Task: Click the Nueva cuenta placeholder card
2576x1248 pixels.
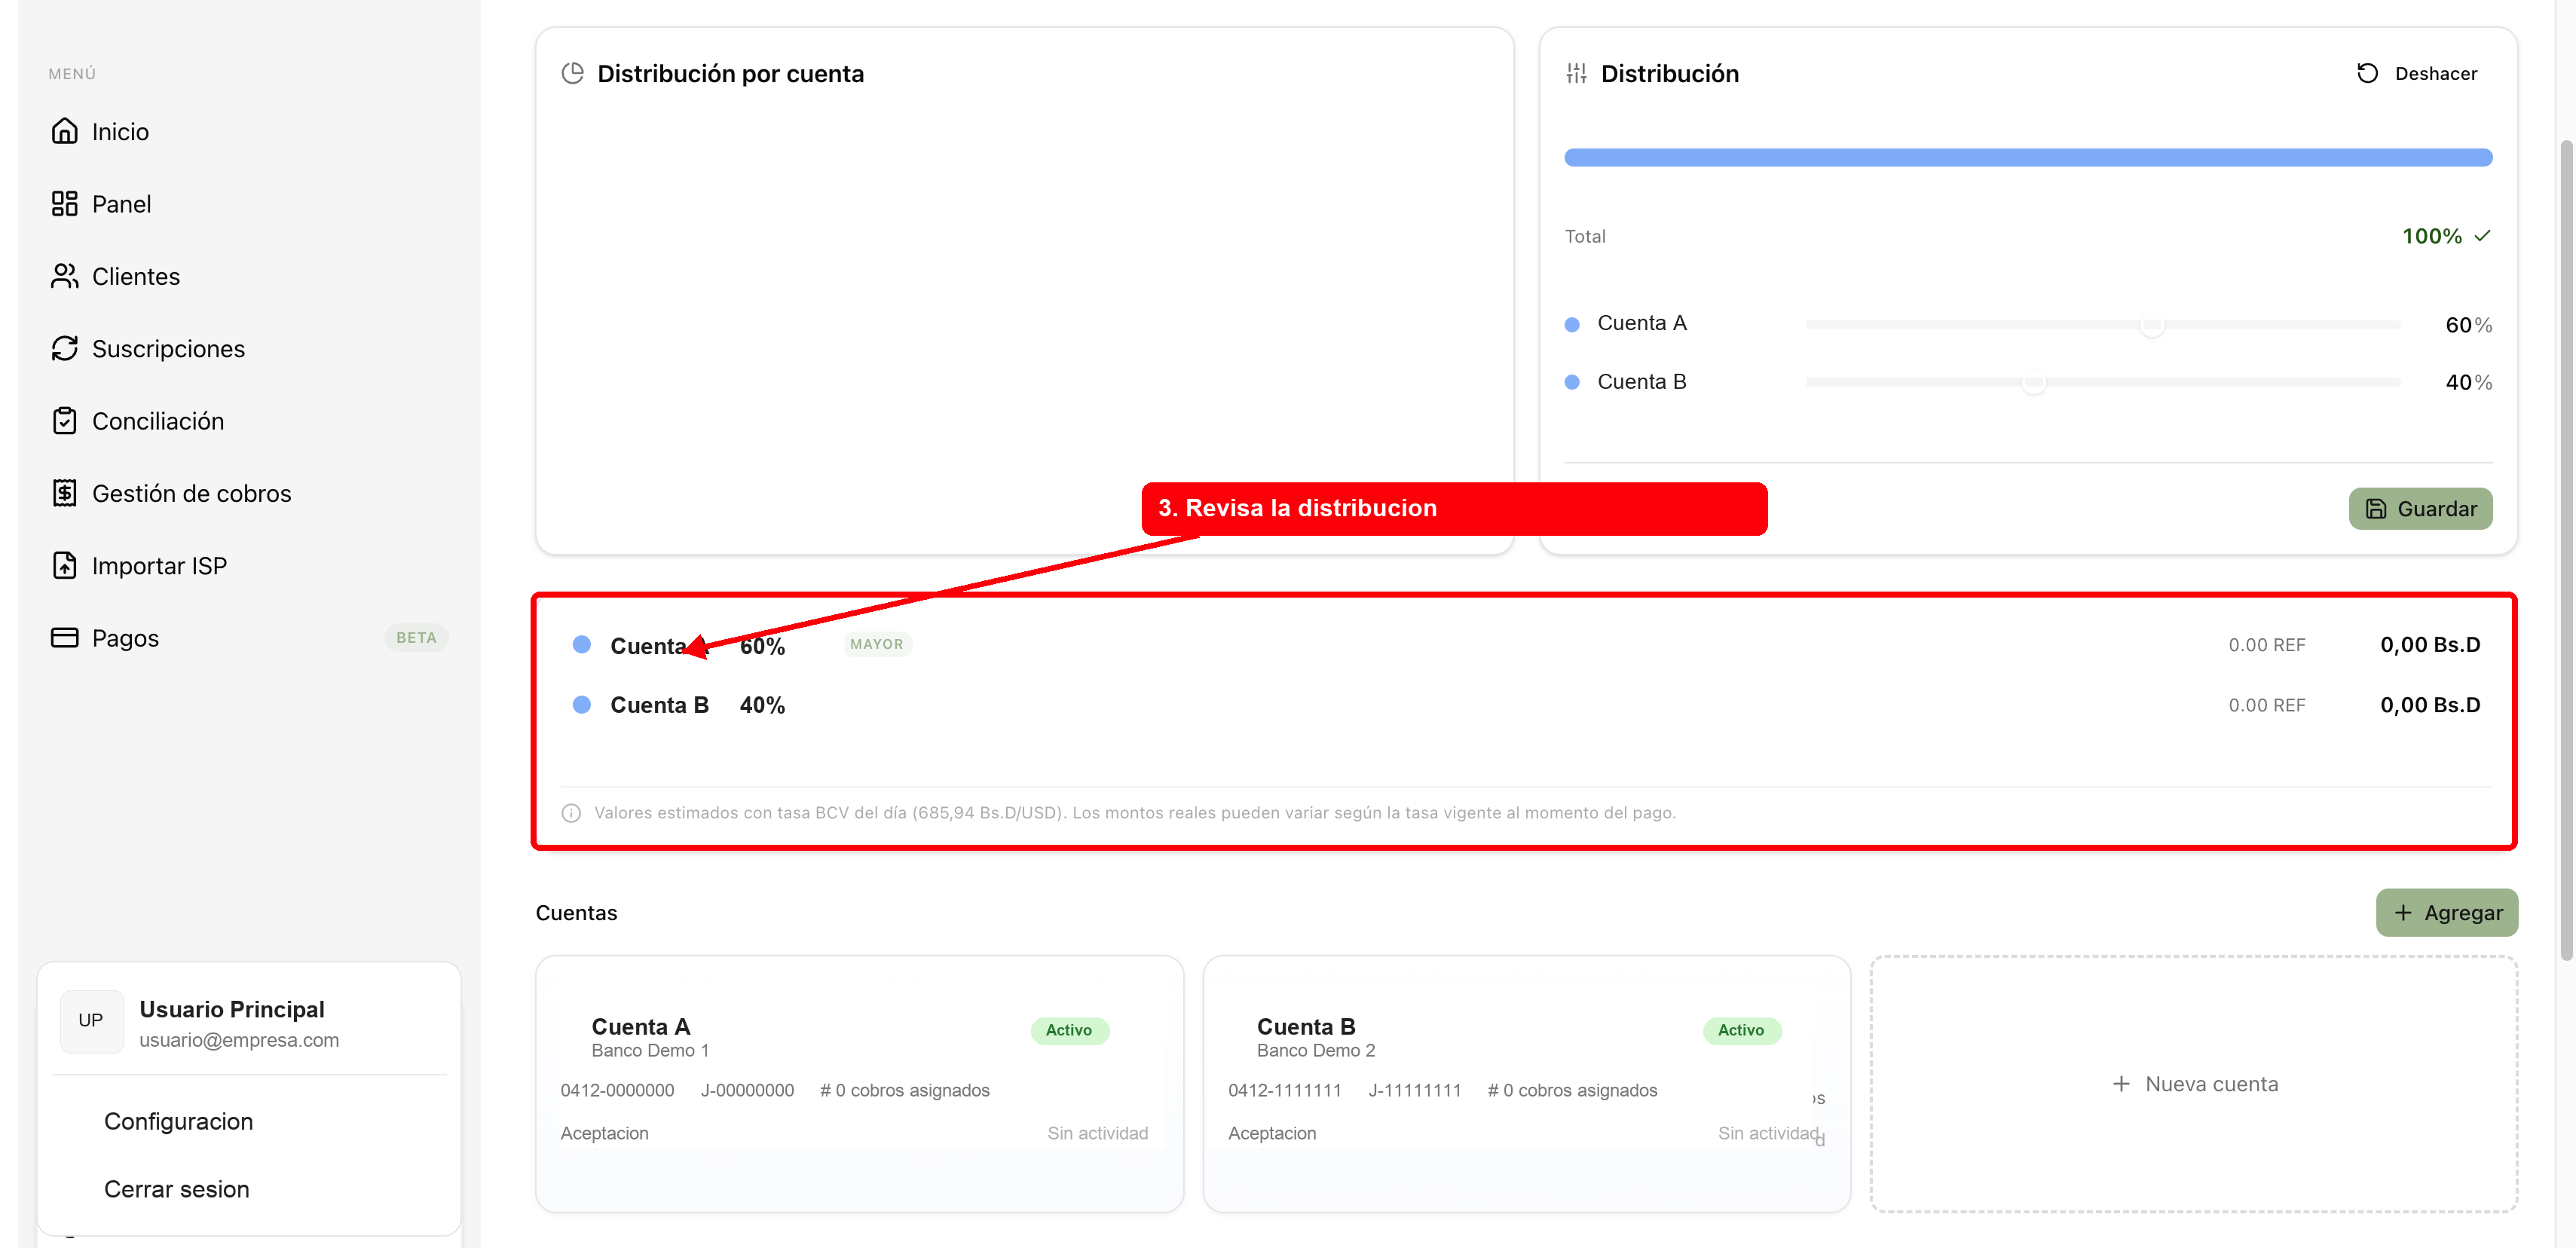Action: tap(2194, 1084)
